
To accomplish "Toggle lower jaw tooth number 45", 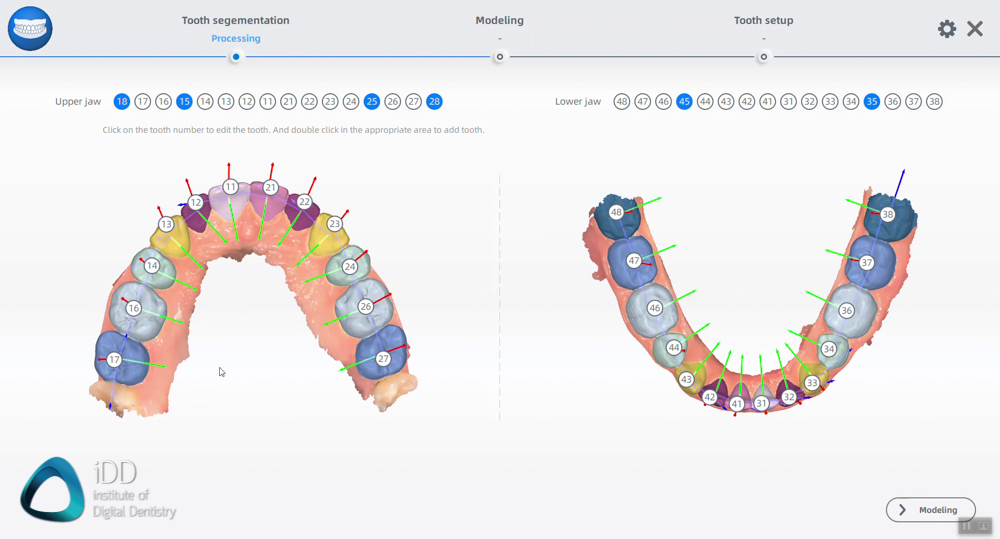I will point(684,101).
